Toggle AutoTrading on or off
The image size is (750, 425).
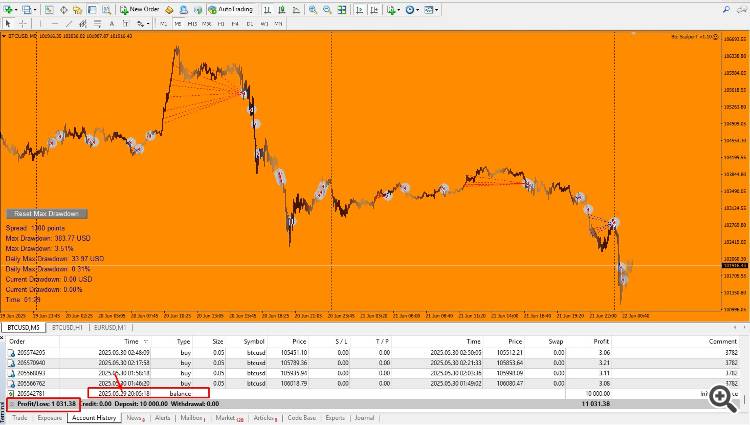pos(231,10)
